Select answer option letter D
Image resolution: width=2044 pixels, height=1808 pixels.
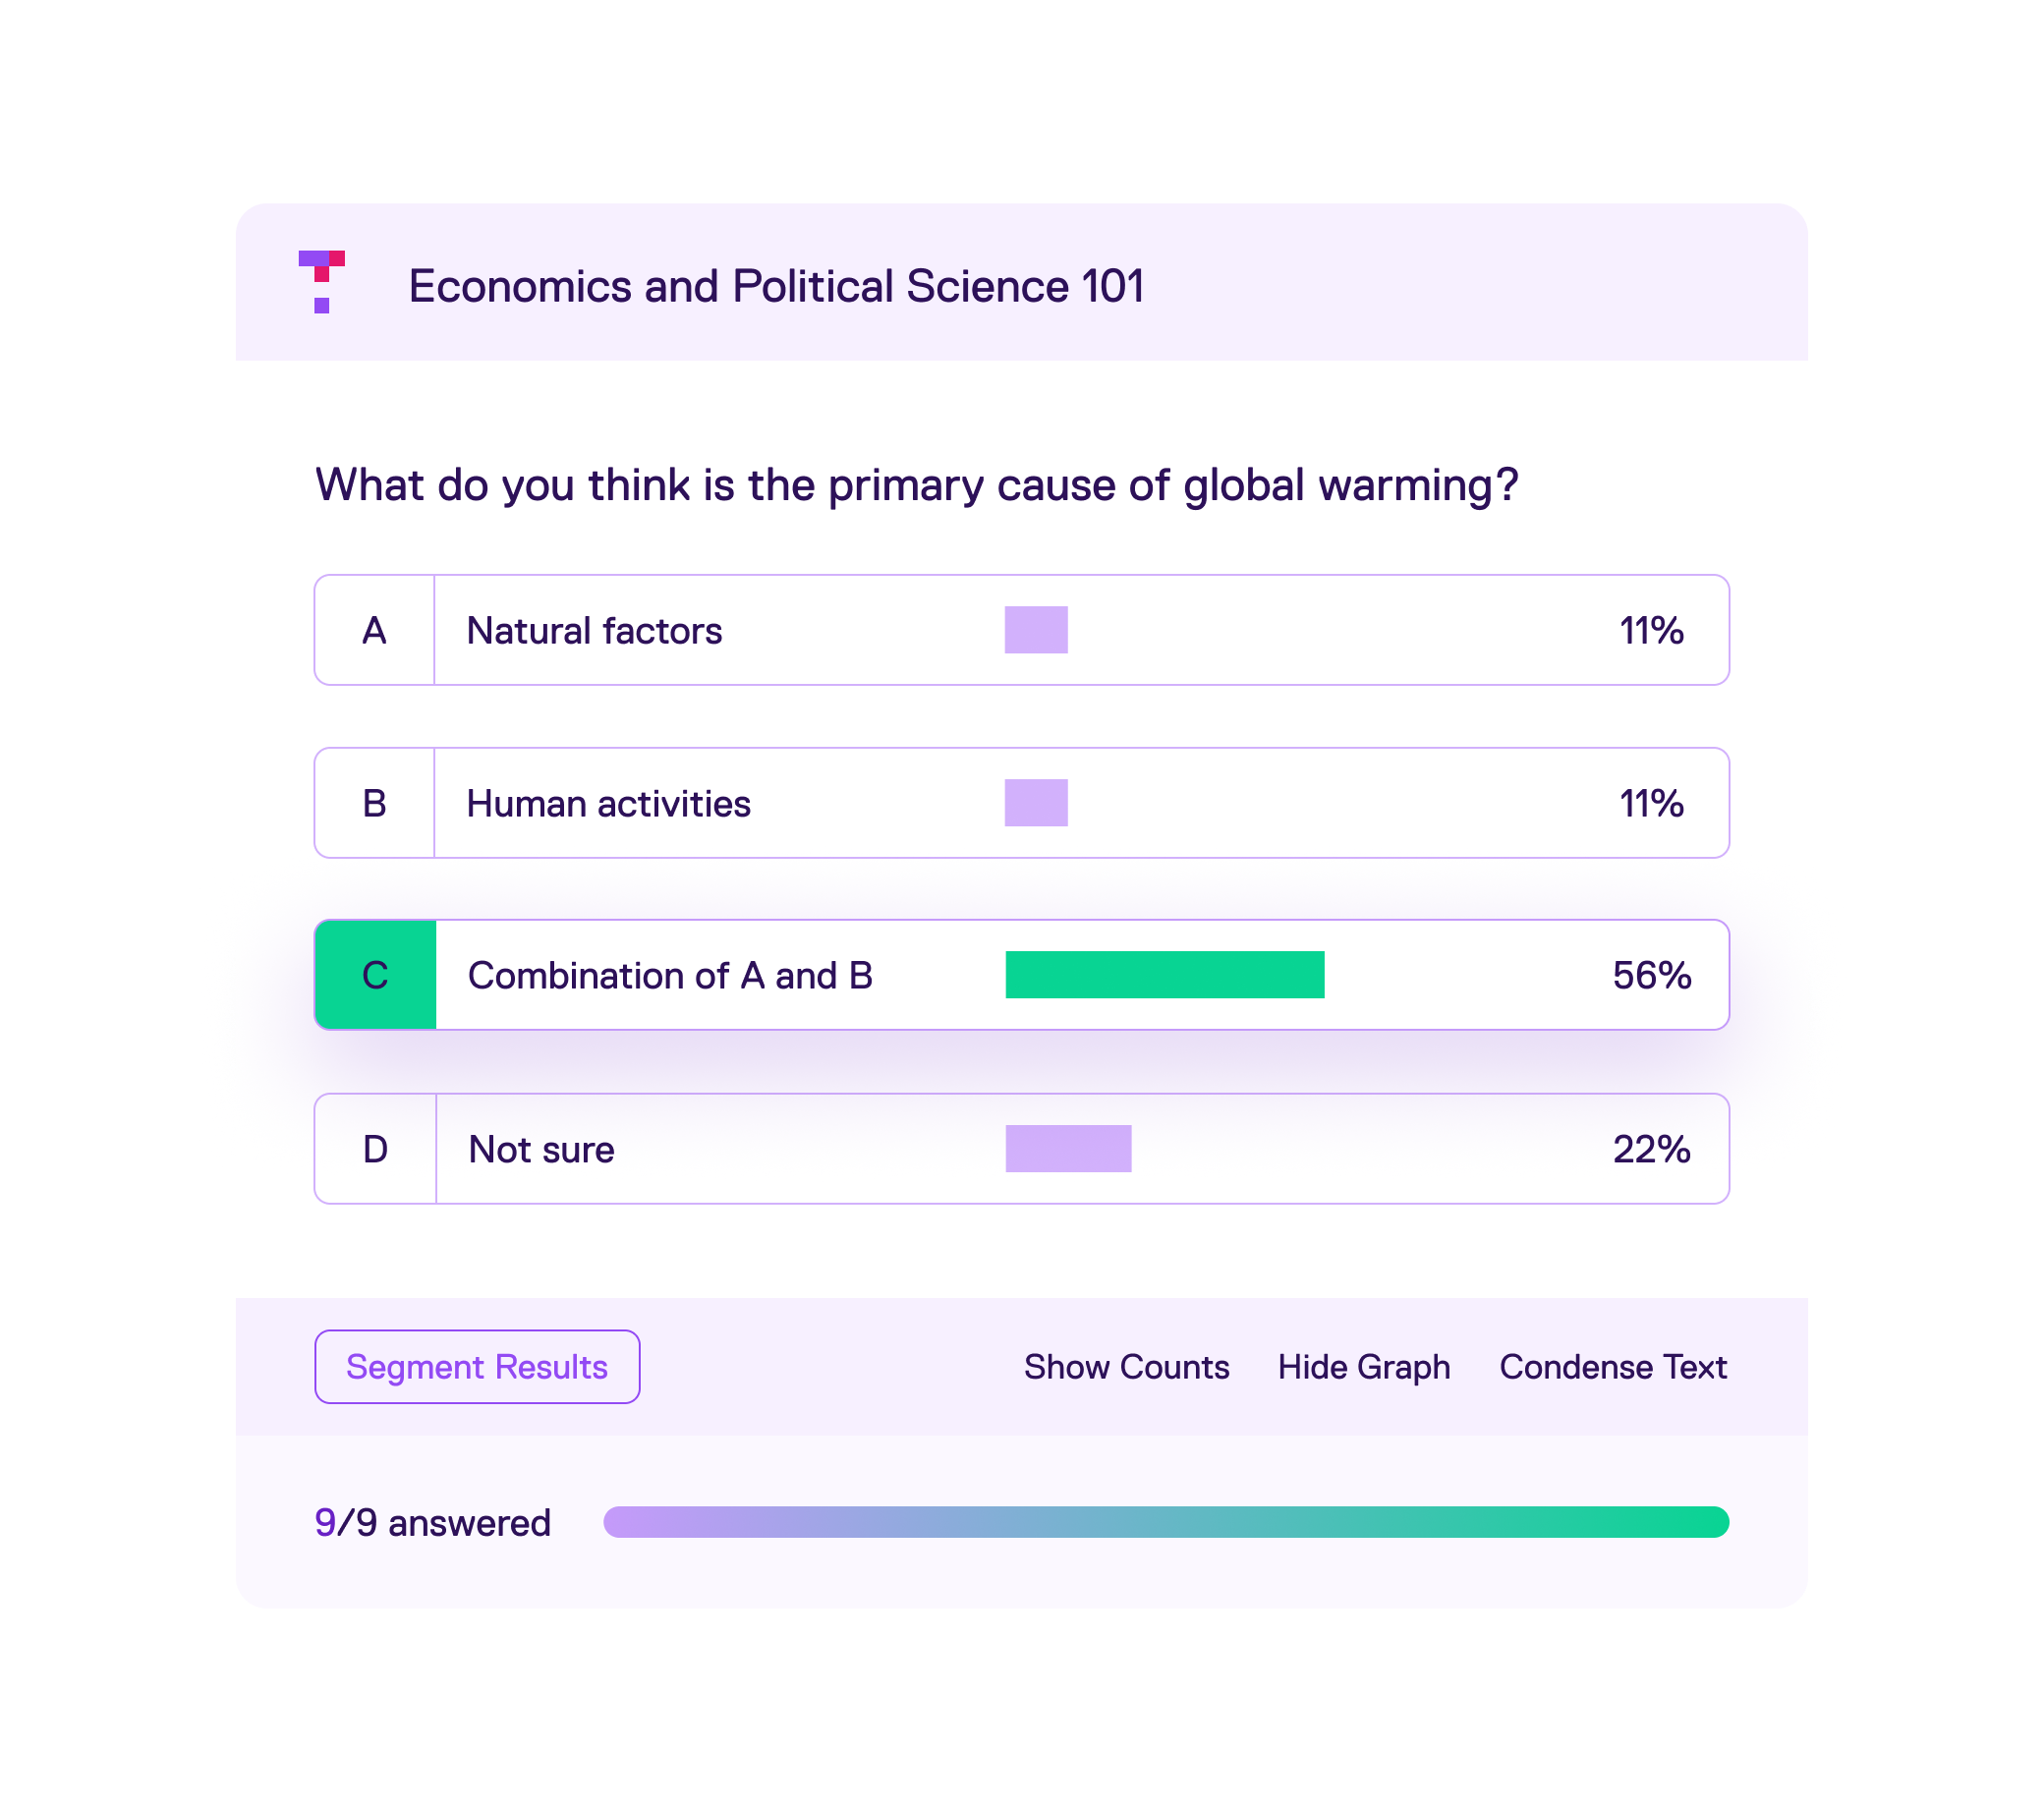coord(375,1150)
